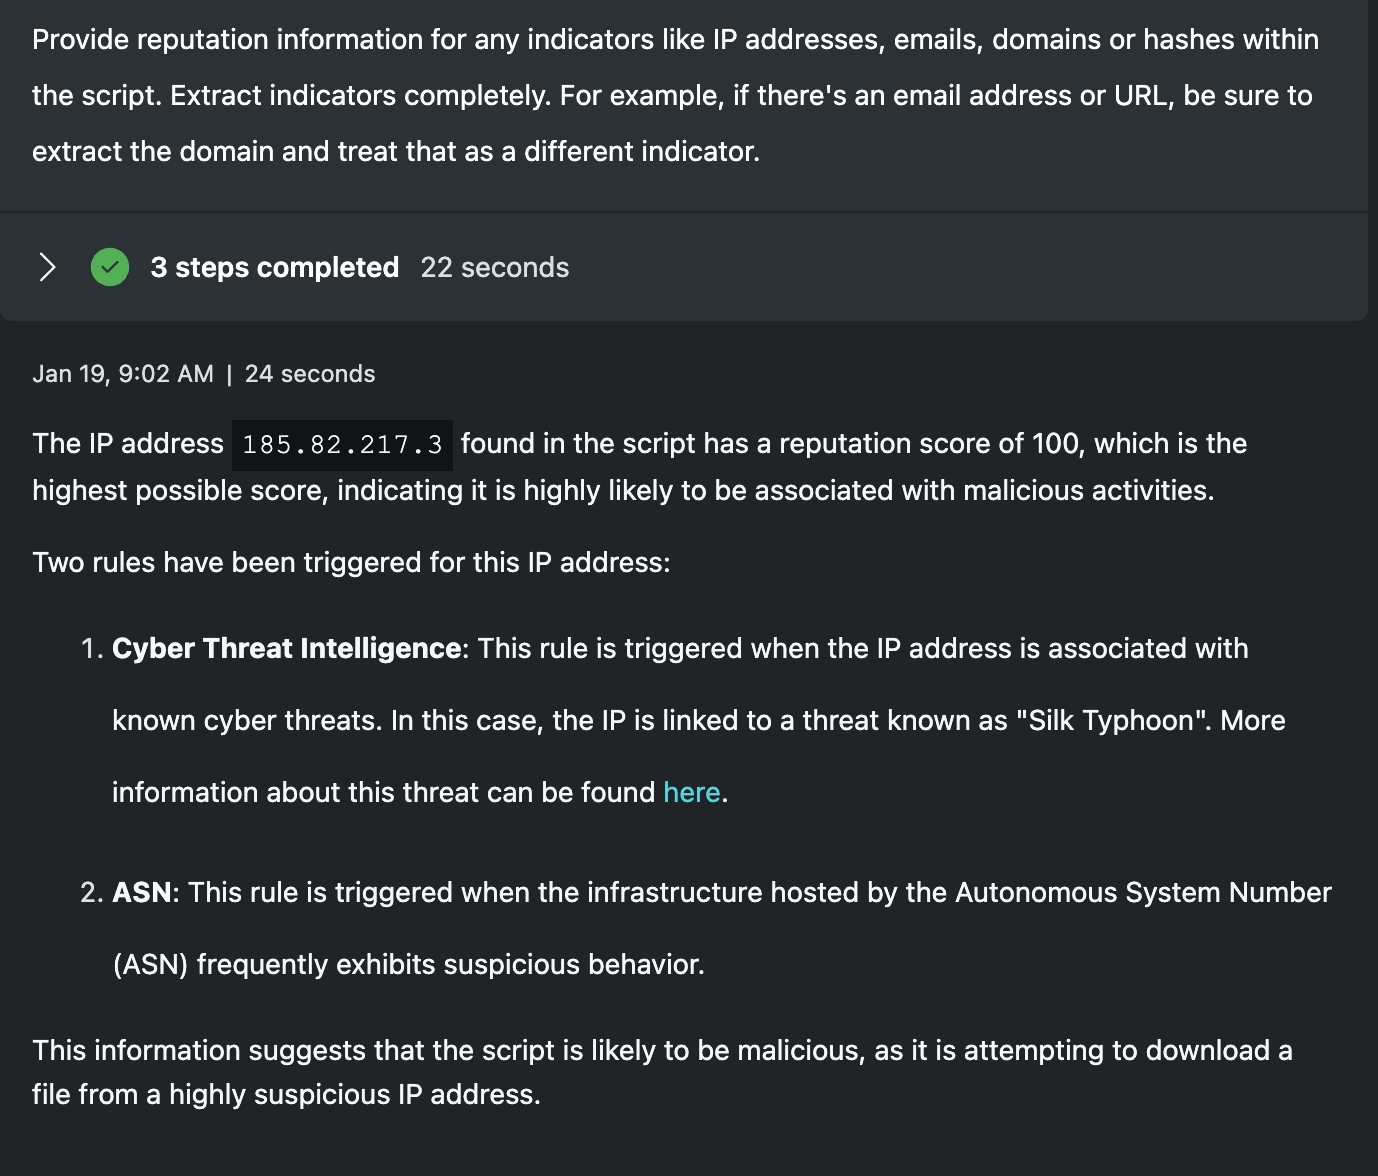Image resolution: width=1378 pixels, height=1176 pixels.
Task: Click the green checkmark status icon
Action: tap(110, 267)
